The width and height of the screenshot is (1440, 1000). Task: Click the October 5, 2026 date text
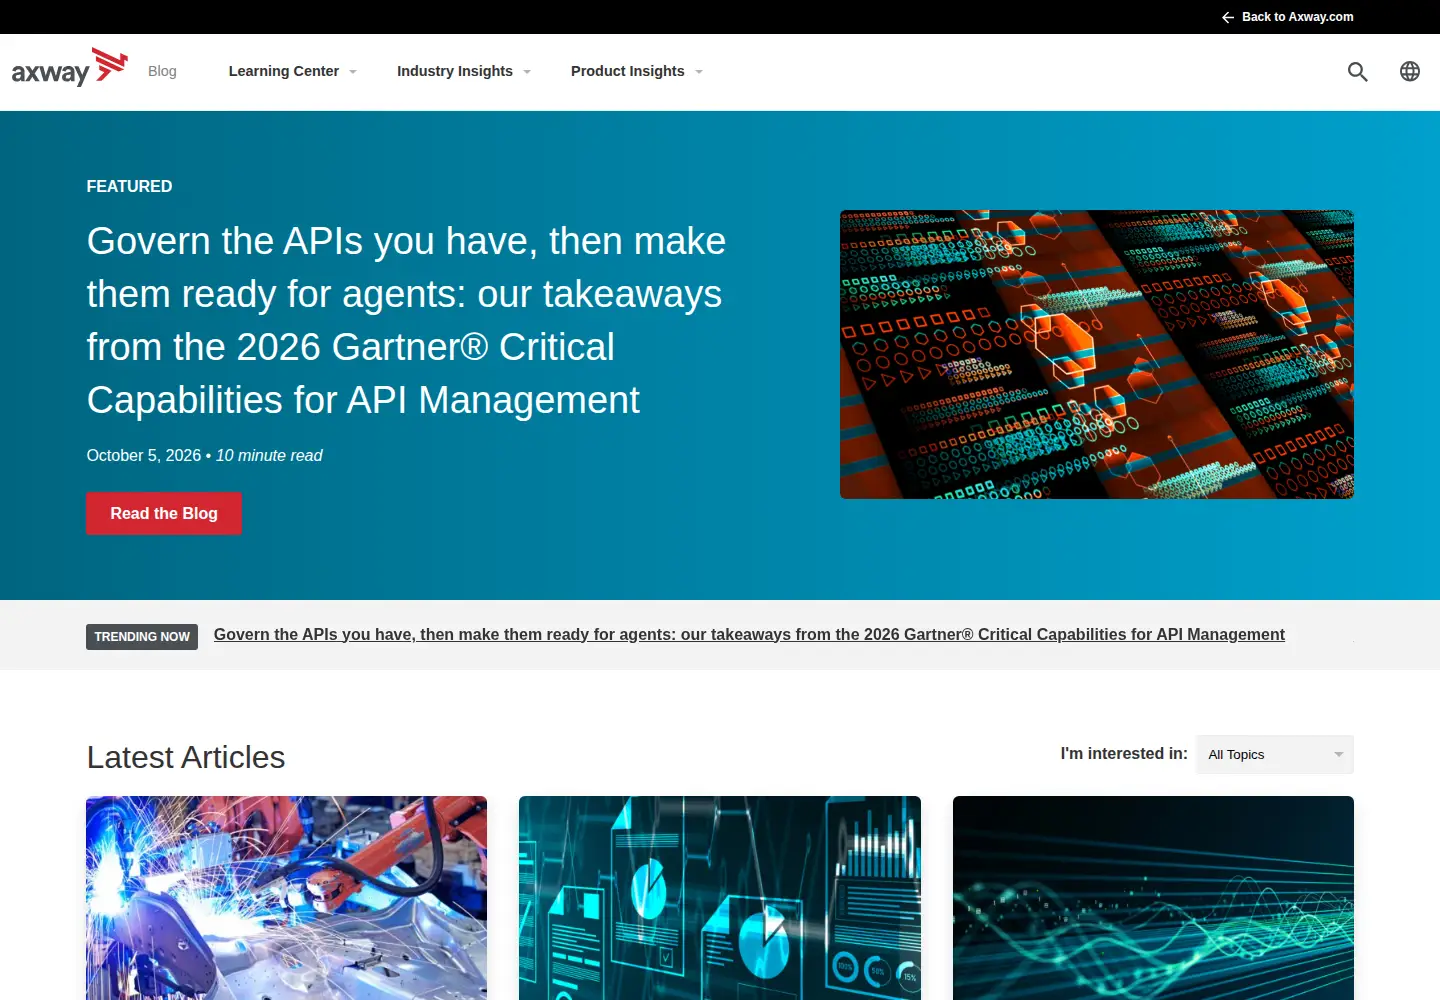tap(144, 455)
